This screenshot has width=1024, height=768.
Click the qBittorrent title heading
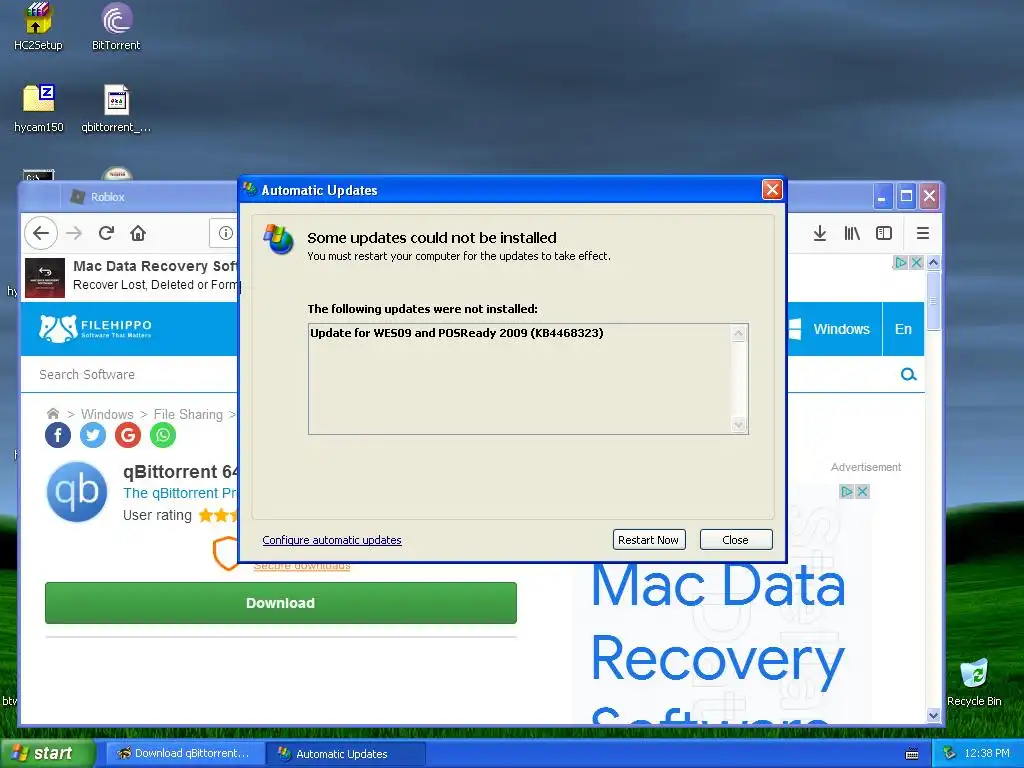tap(181, 472)
